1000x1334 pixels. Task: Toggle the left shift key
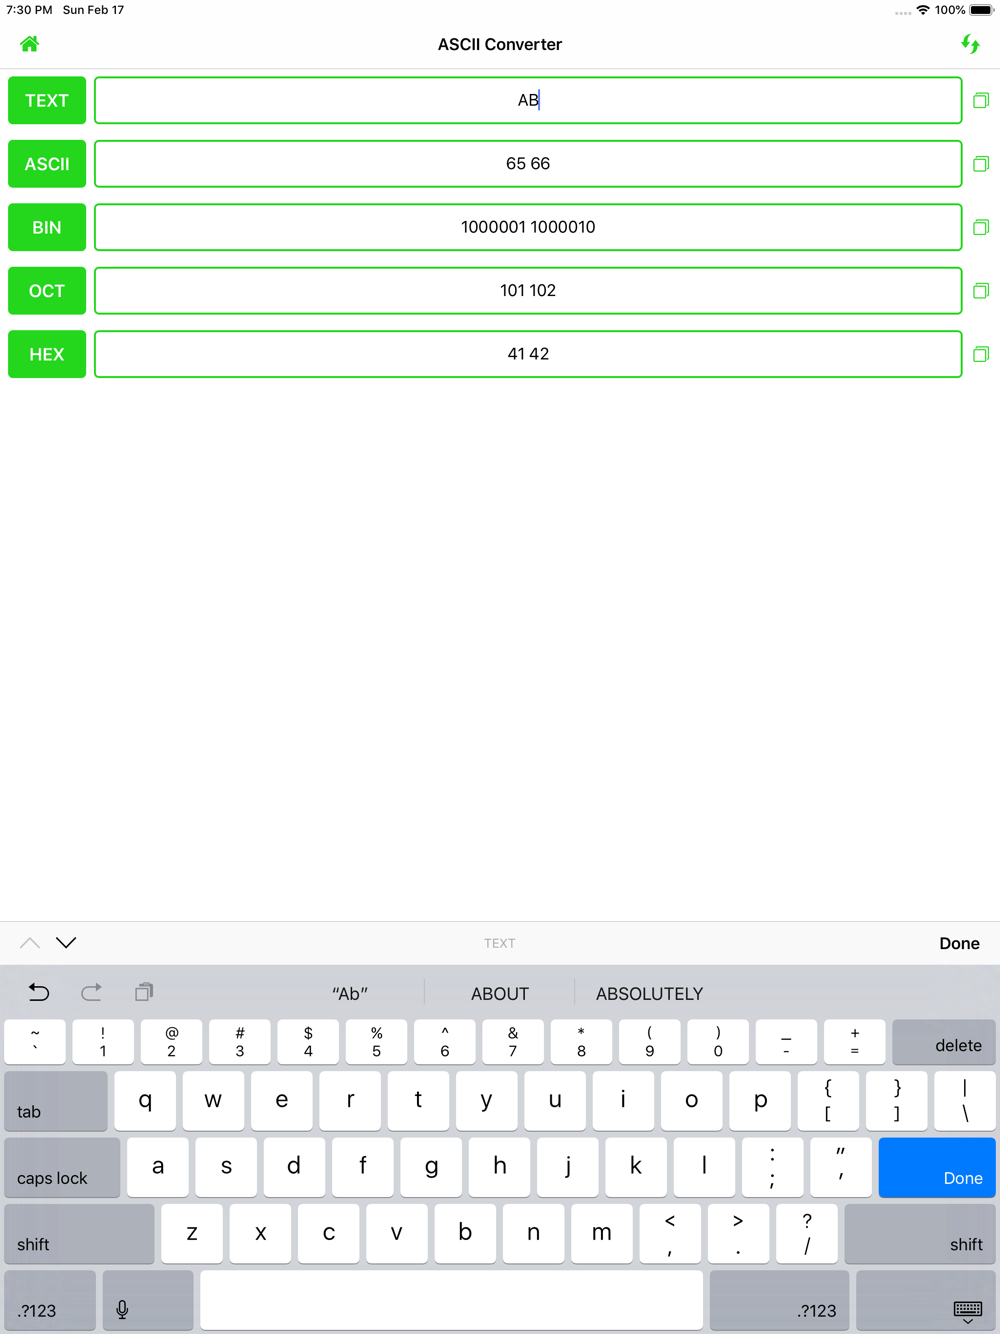(x=80, y=1234)
